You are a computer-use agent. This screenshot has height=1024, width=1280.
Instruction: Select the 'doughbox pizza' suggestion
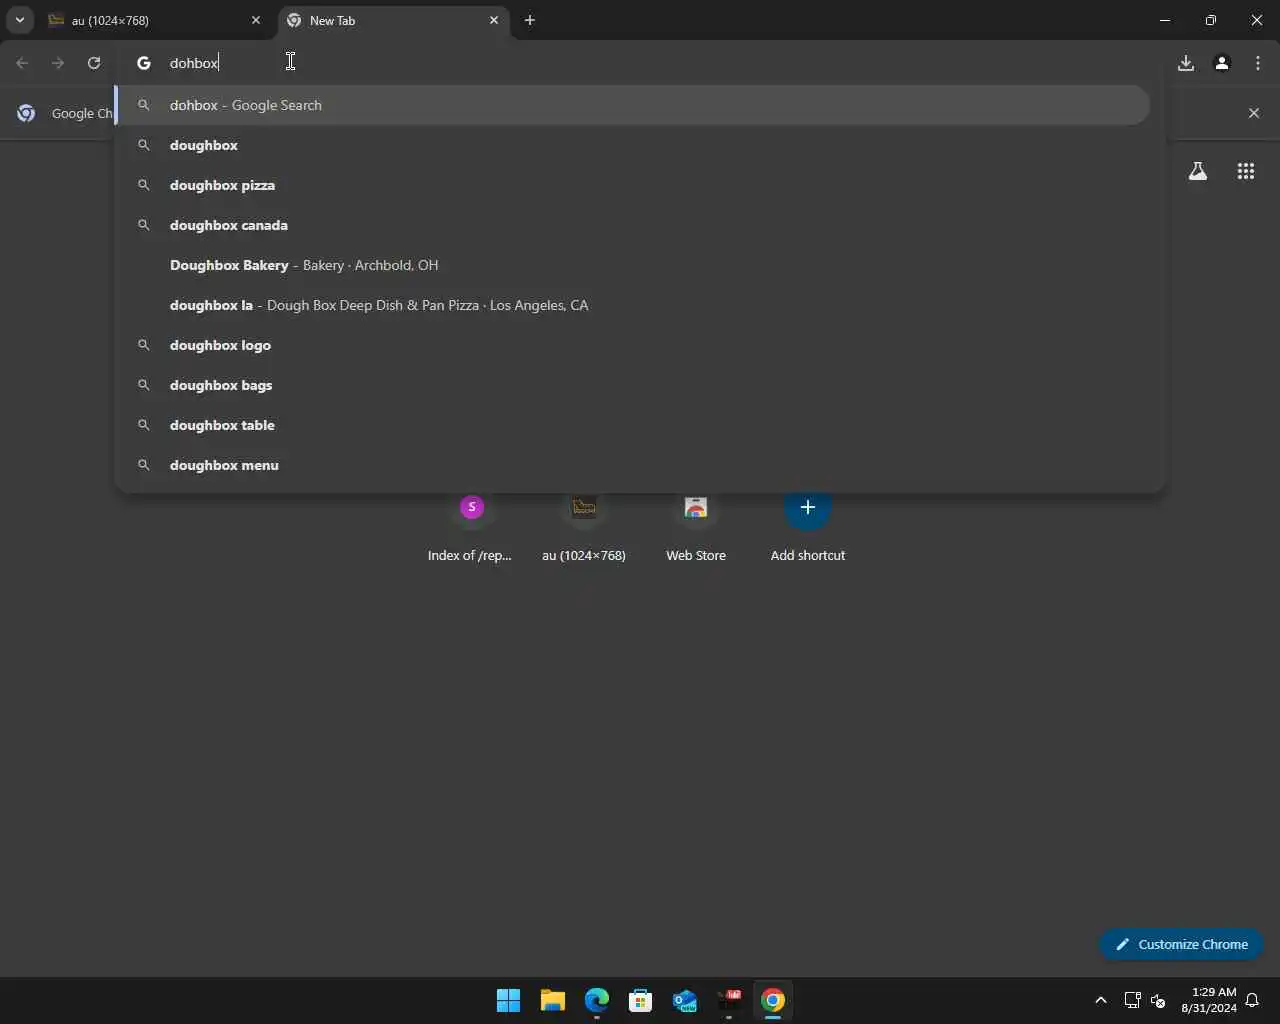pyautogui.click(x=634, y=185)
